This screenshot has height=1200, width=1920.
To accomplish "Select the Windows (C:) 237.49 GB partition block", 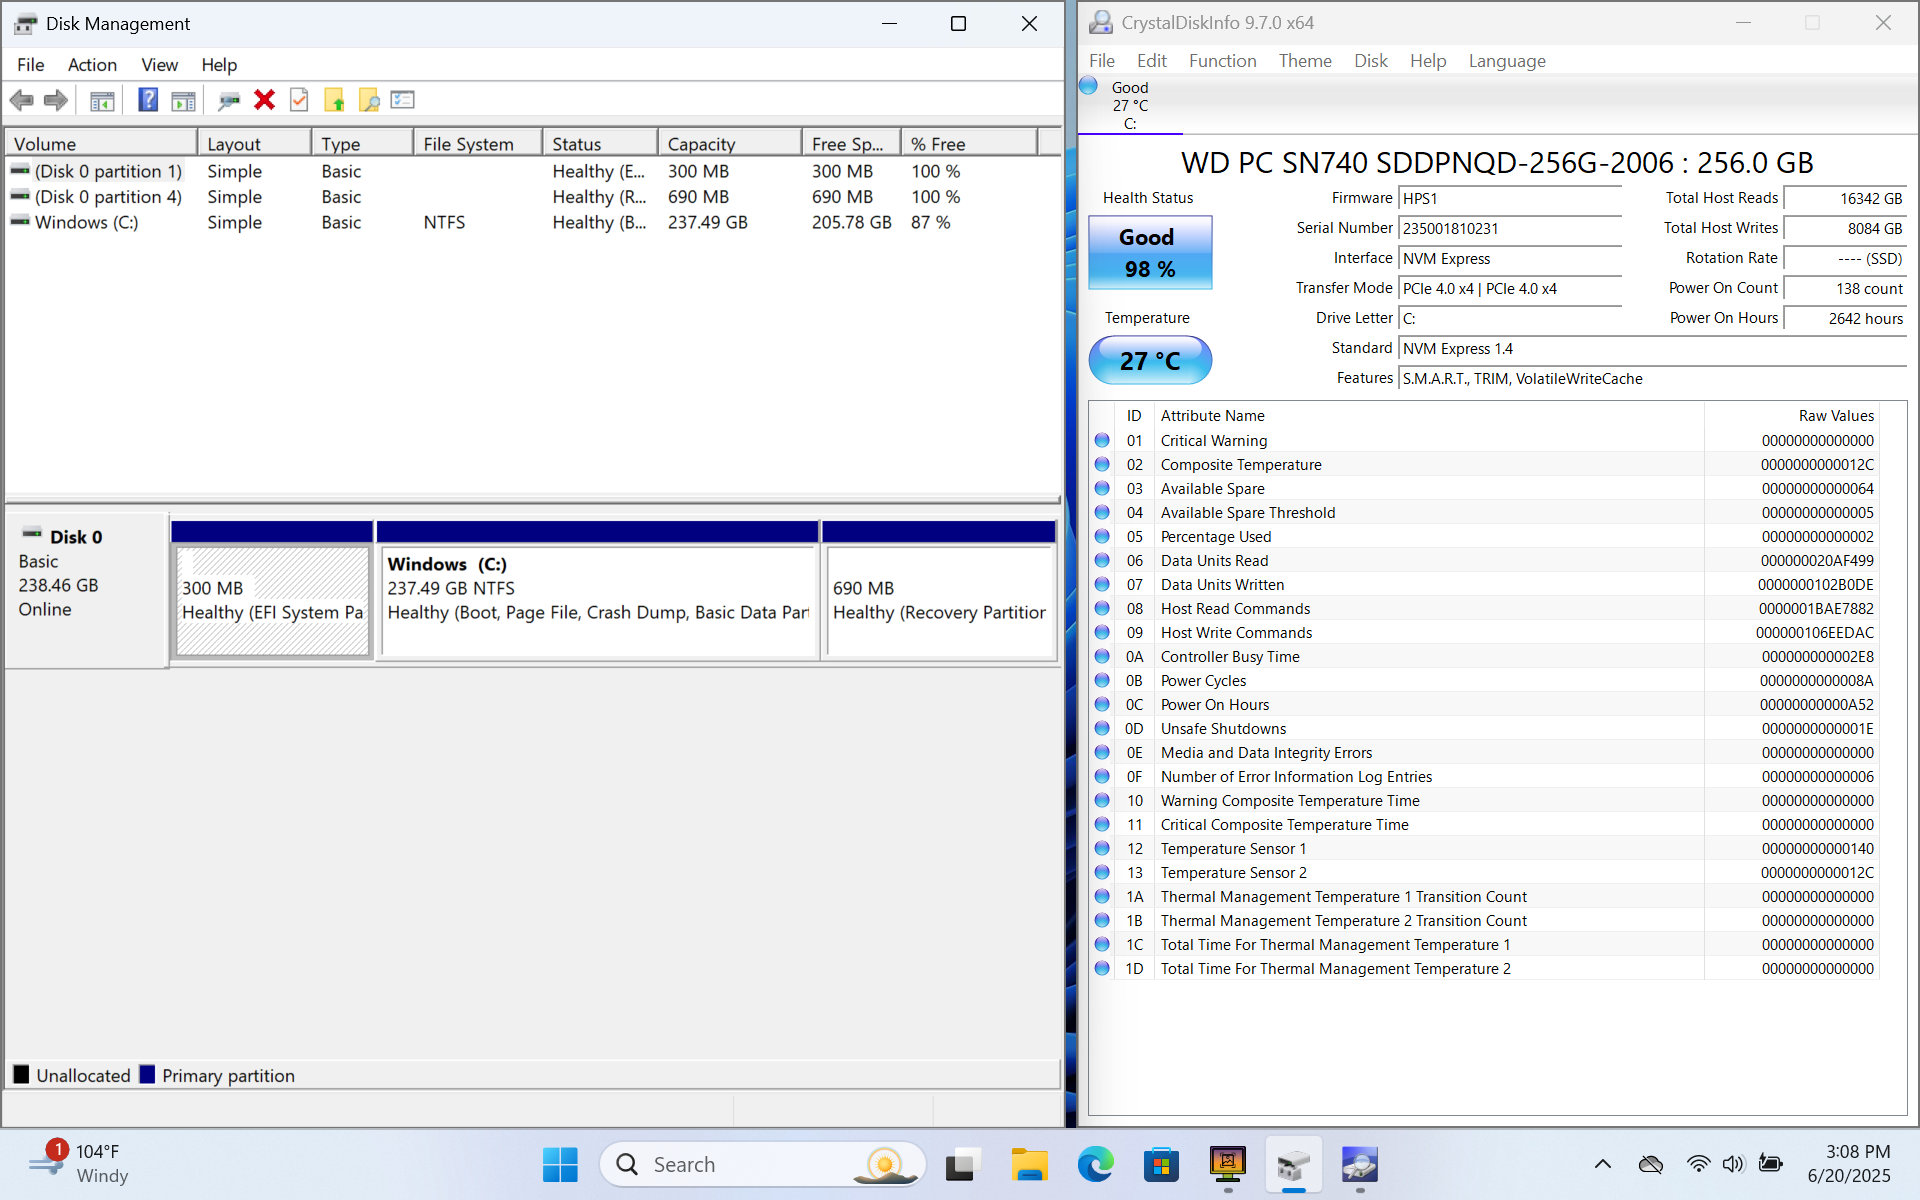I will (x=598, y=600).
